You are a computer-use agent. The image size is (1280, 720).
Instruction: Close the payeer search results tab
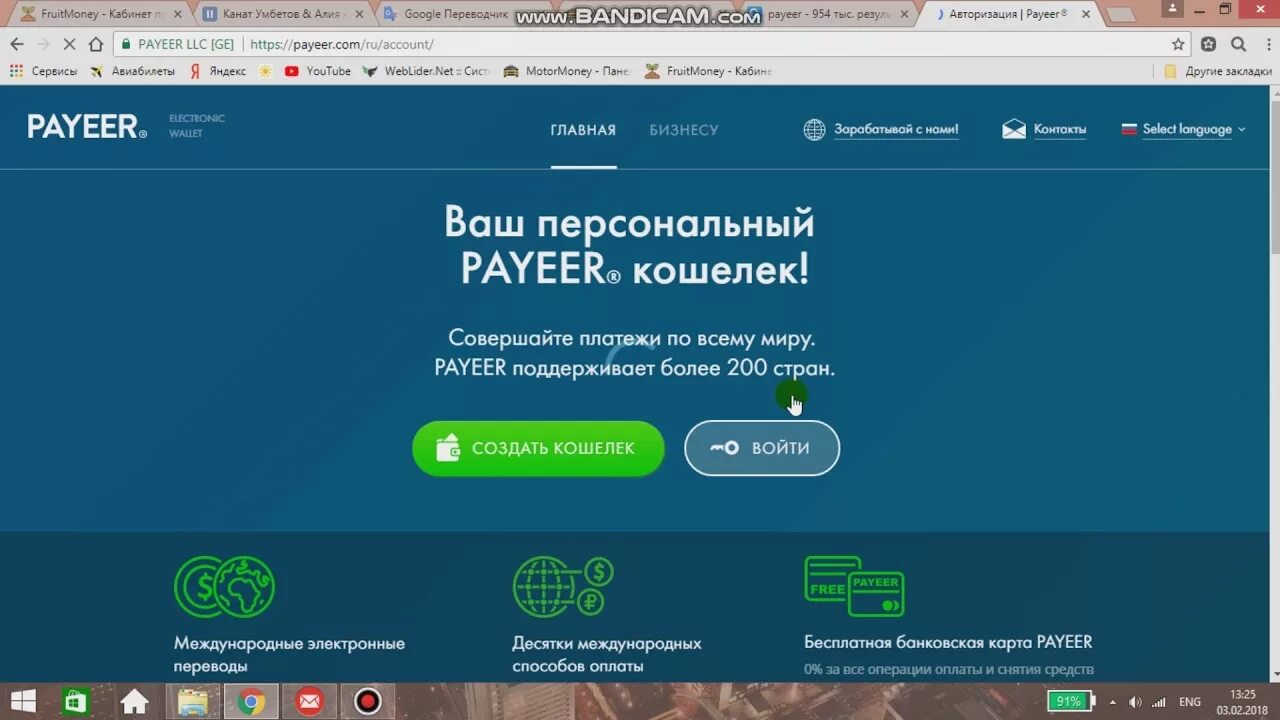pos(903,14)
